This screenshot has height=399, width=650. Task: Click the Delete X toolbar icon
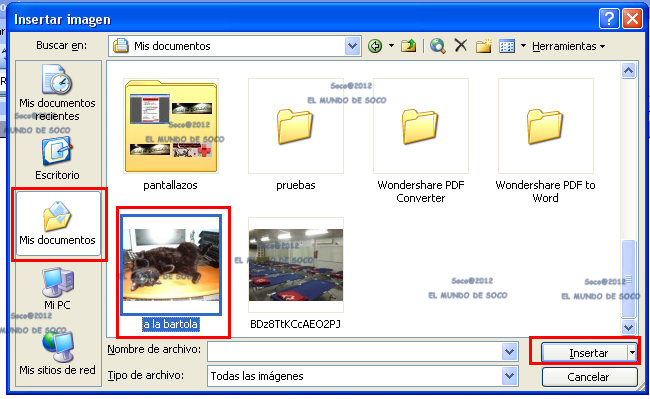point(461,46)
